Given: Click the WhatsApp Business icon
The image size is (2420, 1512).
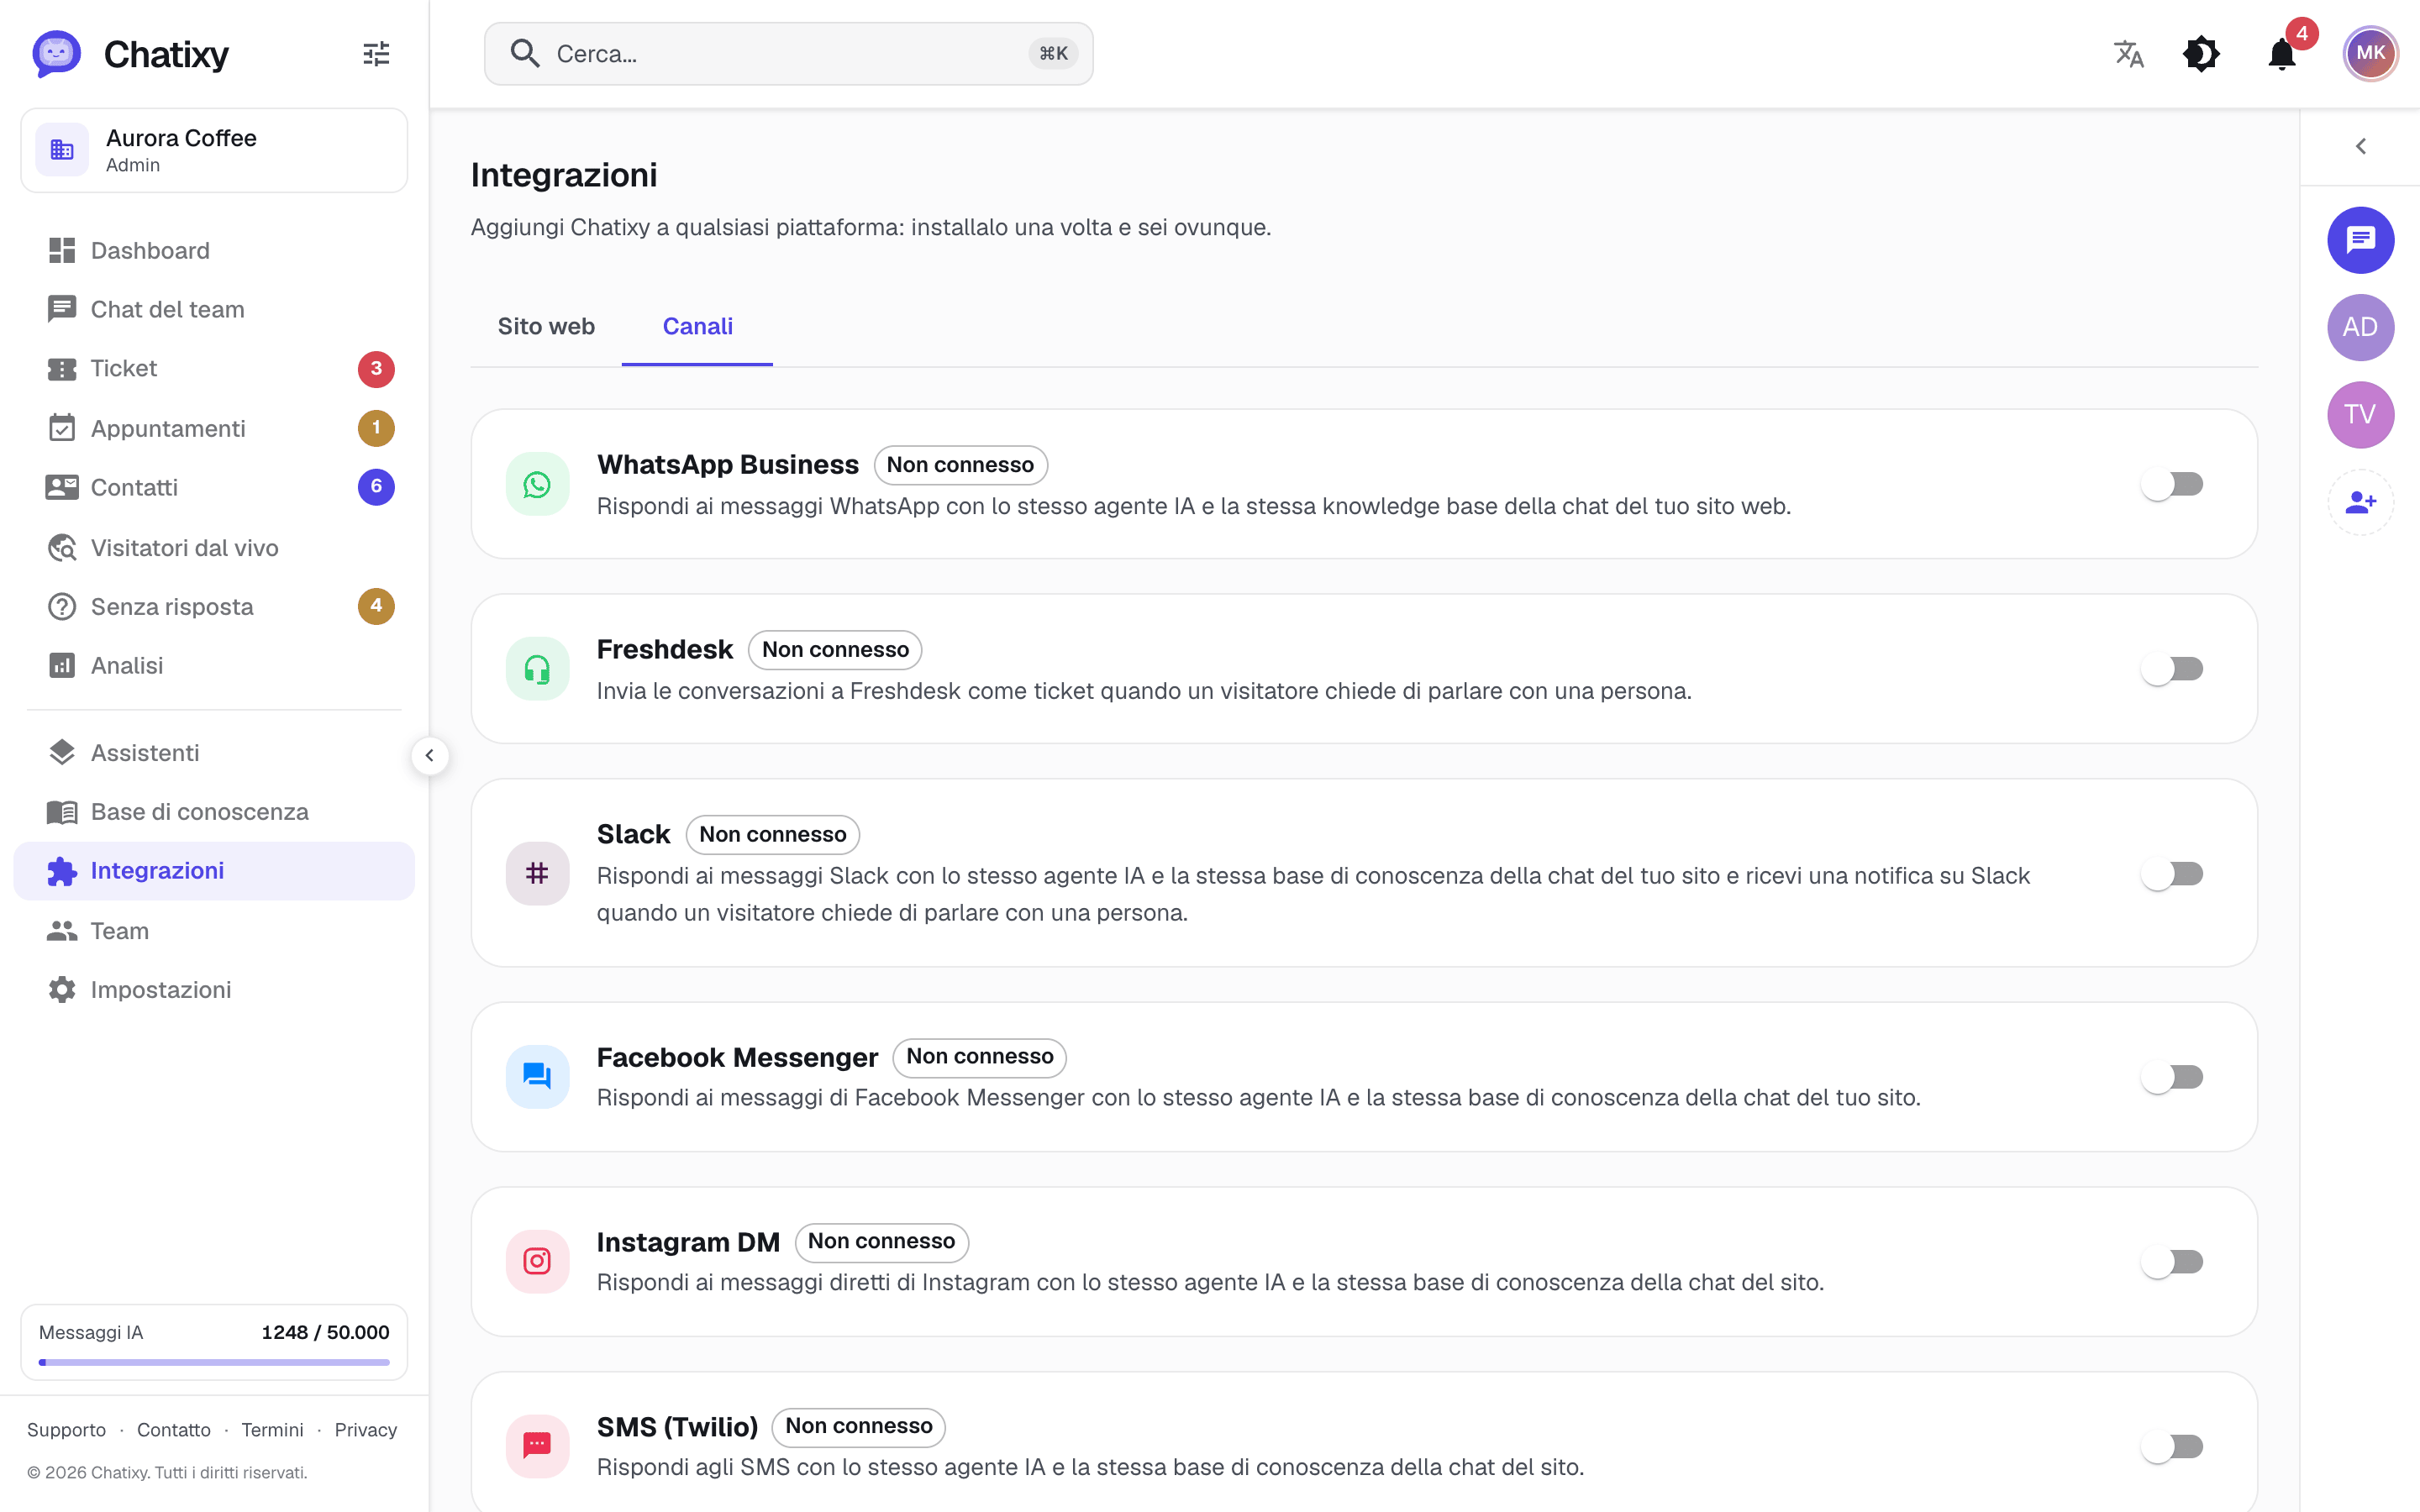Looking at the screenshot, I should click(537, 484).
